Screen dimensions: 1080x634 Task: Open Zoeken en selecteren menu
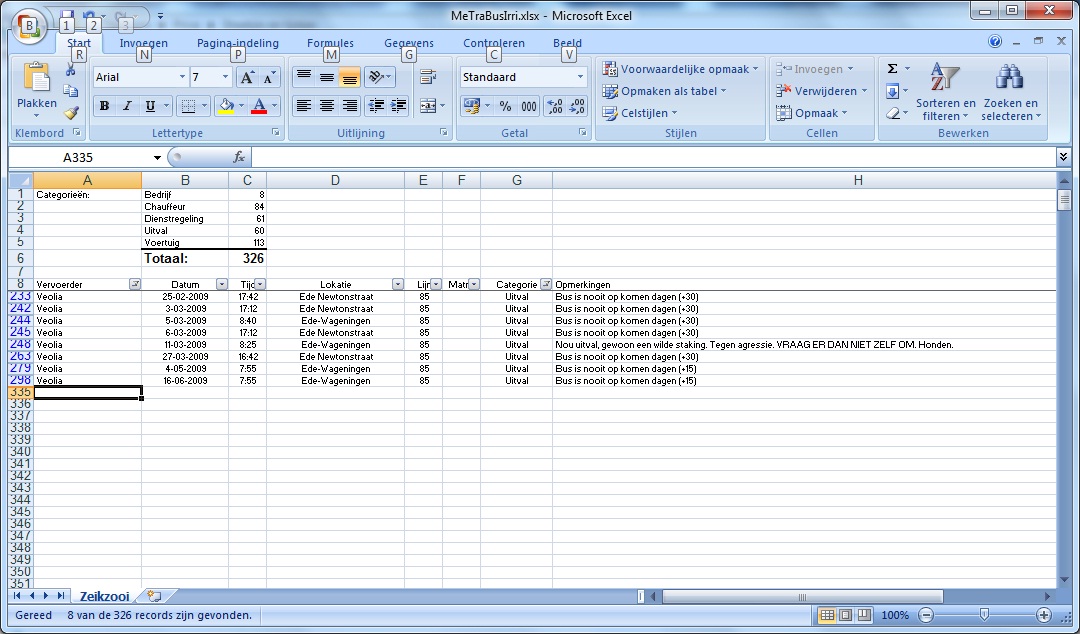1010,92
